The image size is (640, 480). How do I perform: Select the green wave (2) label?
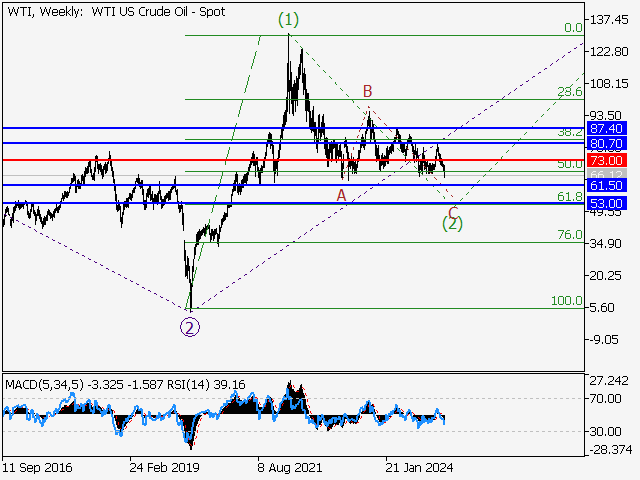453,224
